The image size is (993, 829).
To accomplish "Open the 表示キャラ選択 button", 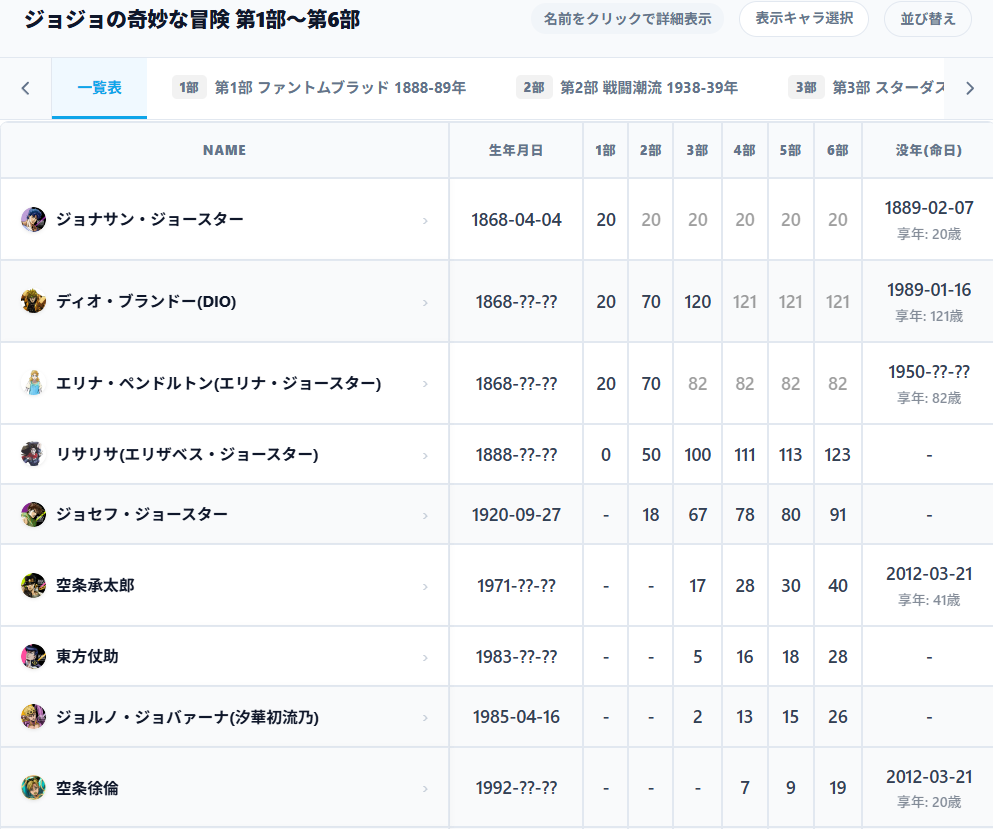I will pos(804,18).
